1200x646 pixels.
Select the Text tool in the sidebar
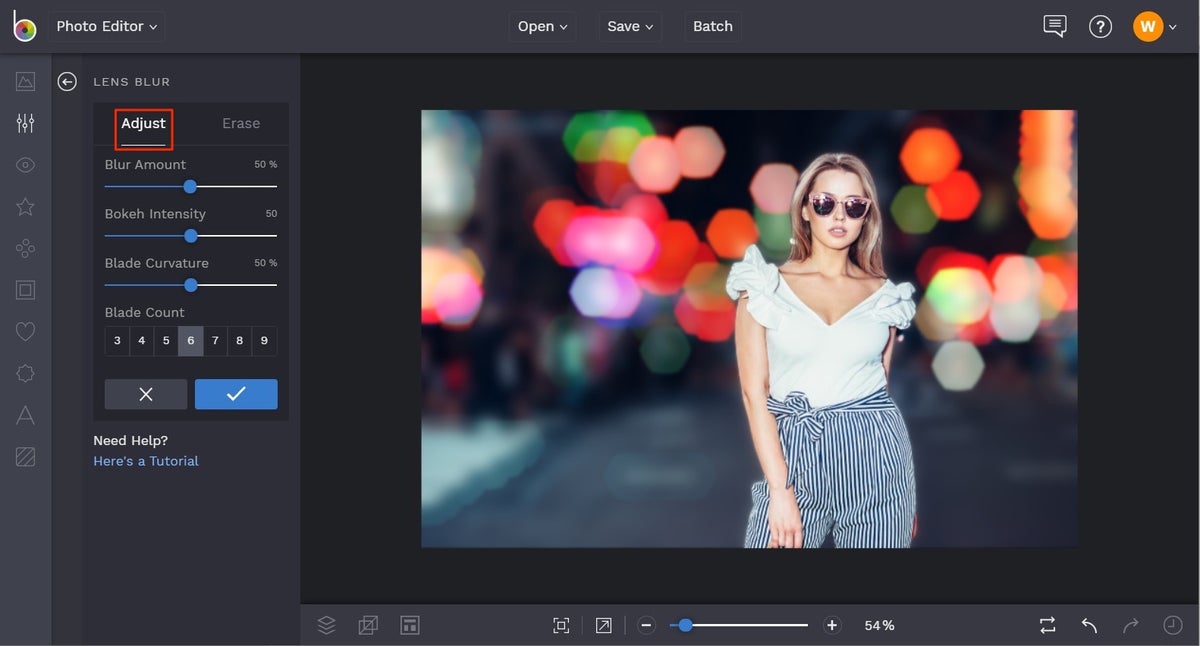point(25,415)
